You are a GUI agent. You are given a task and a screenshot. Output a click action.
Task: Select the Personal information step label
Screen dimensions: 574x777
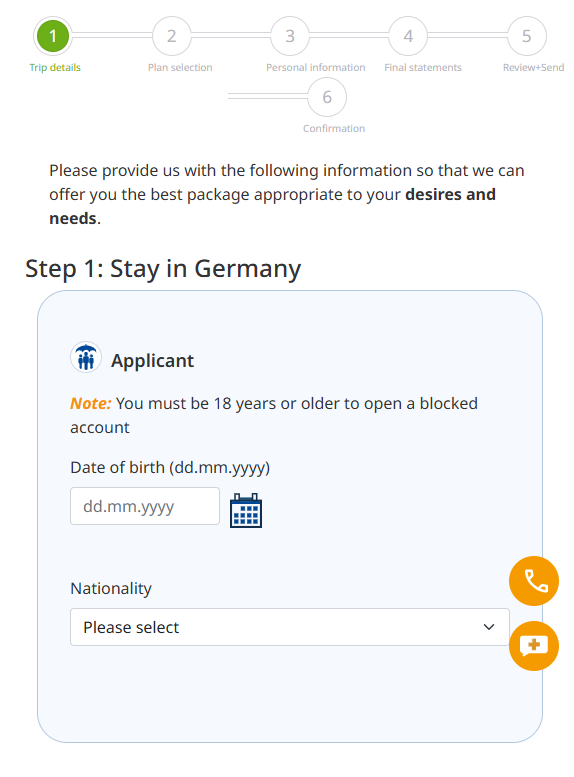tap(316, 67)
